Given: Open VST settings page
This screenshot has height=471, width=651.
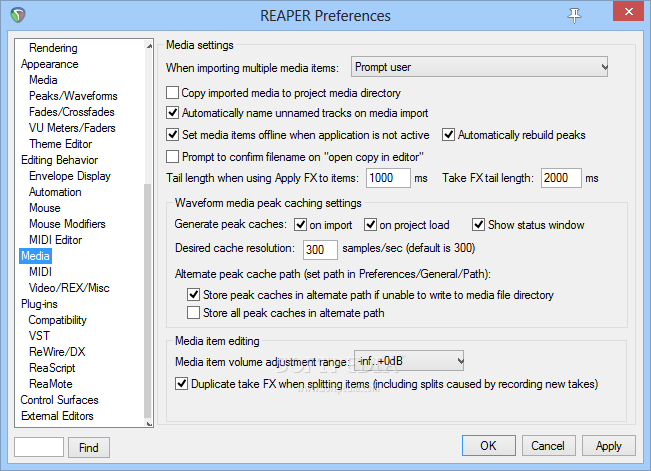Looking at the screenshot, I should pos(39,336).
